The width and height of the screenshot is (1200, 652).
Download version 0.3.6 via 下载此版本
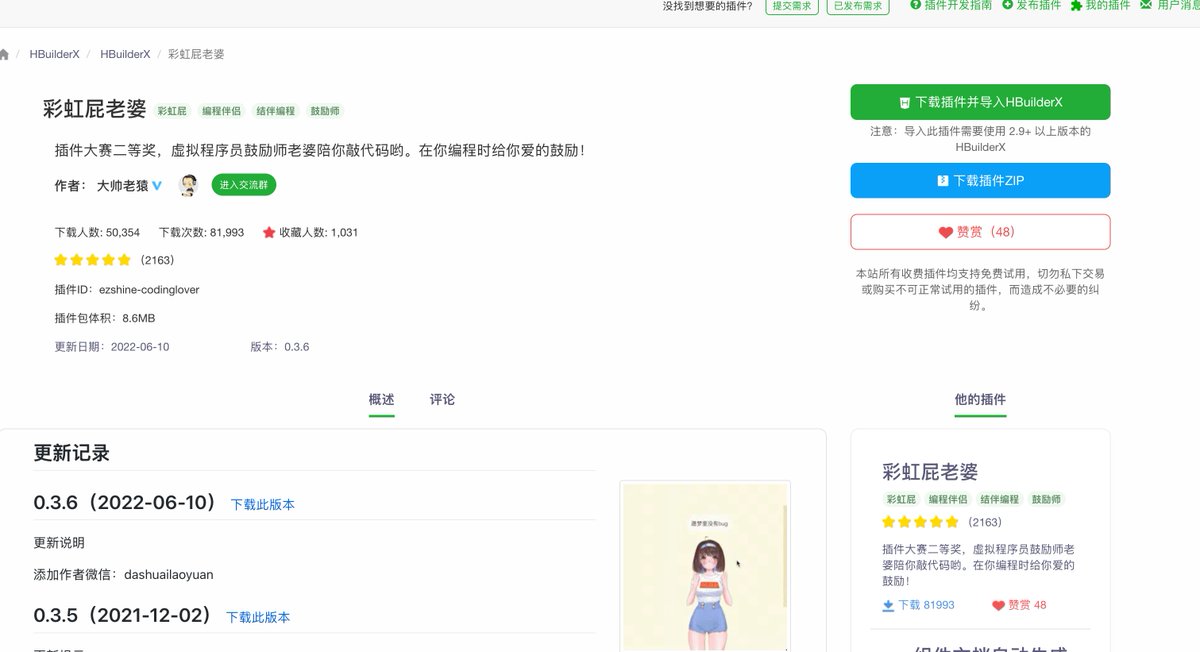click(263, 505)
